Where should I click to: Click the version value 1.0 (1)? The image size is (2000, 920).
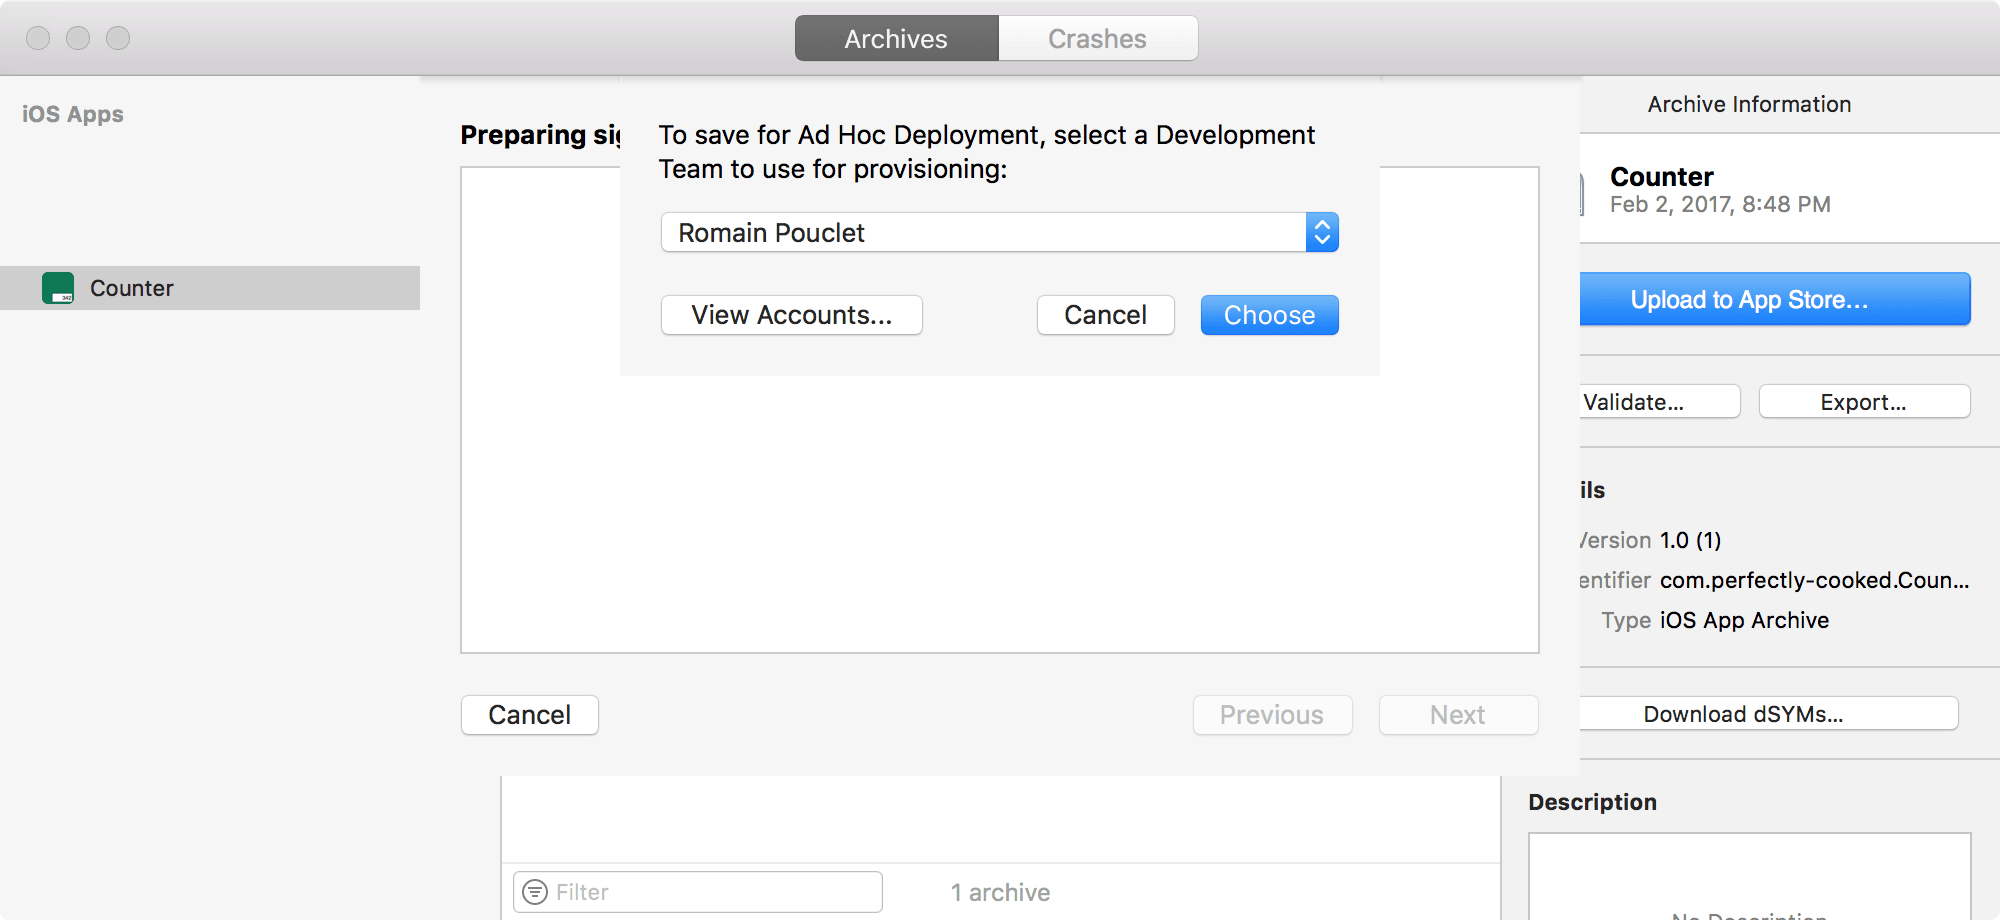point(1691,540)
